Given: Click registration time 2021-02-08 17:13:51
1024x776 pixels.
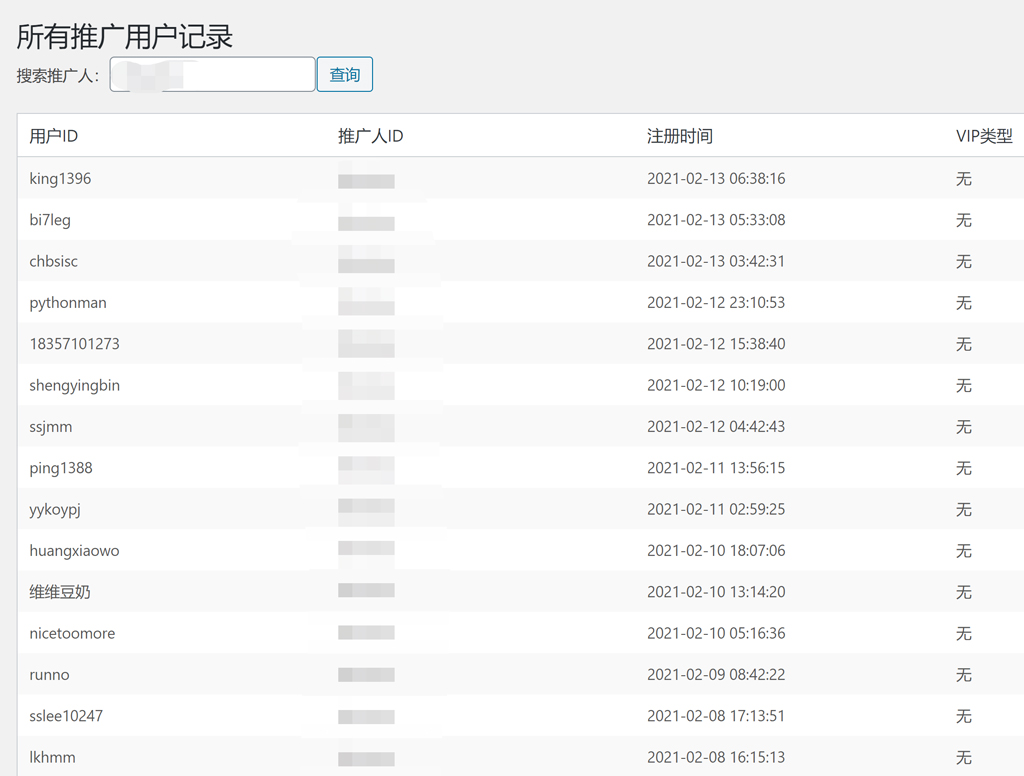Looking at the screenshot, I should pyautogui.click(x=716, y=716).
